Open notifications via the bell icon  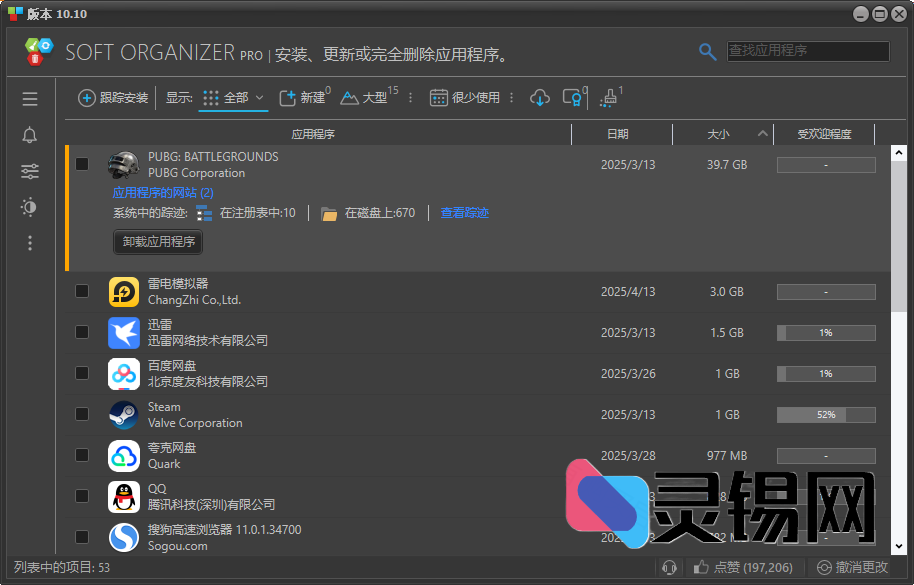tap(29, 135)
